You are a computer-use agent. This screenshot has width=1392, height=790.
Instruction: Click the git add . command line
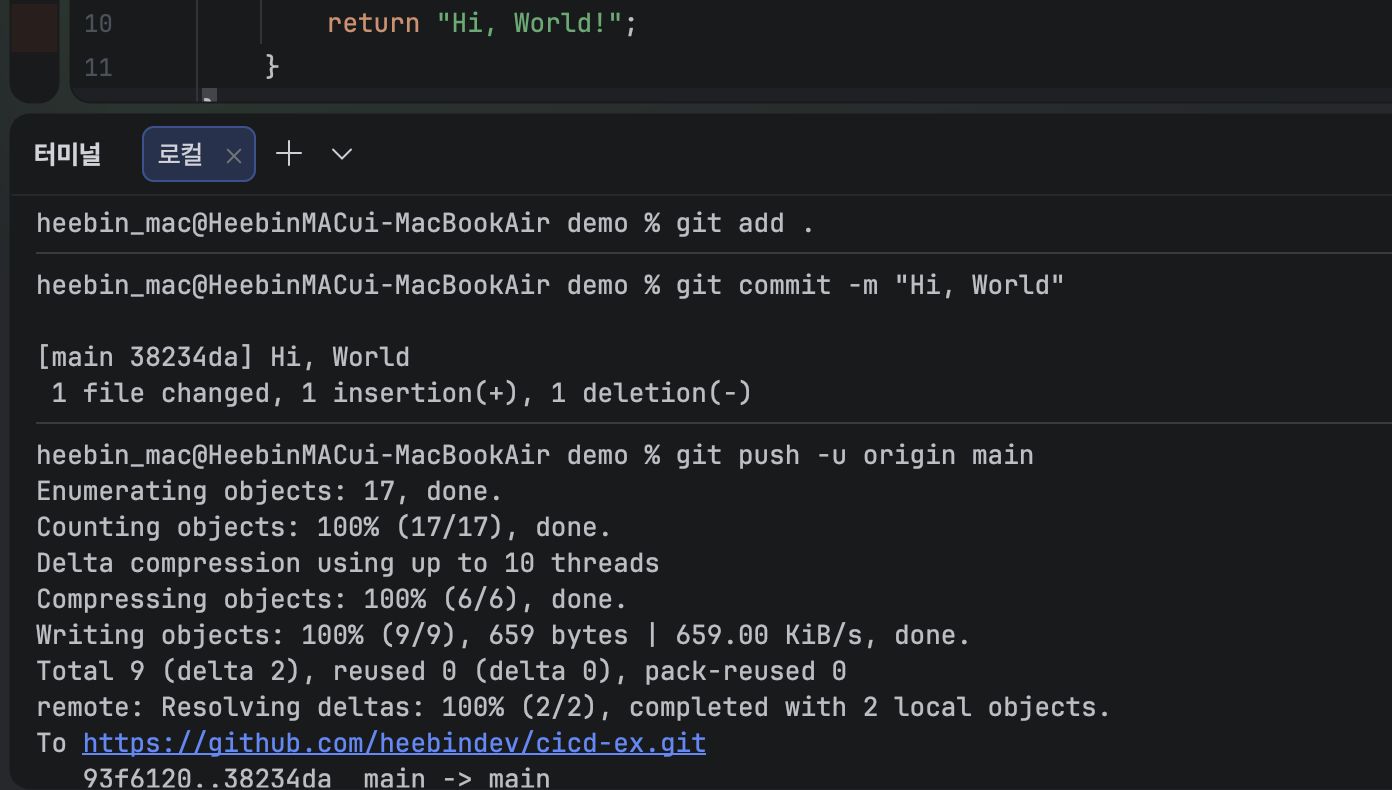[426, 223]
